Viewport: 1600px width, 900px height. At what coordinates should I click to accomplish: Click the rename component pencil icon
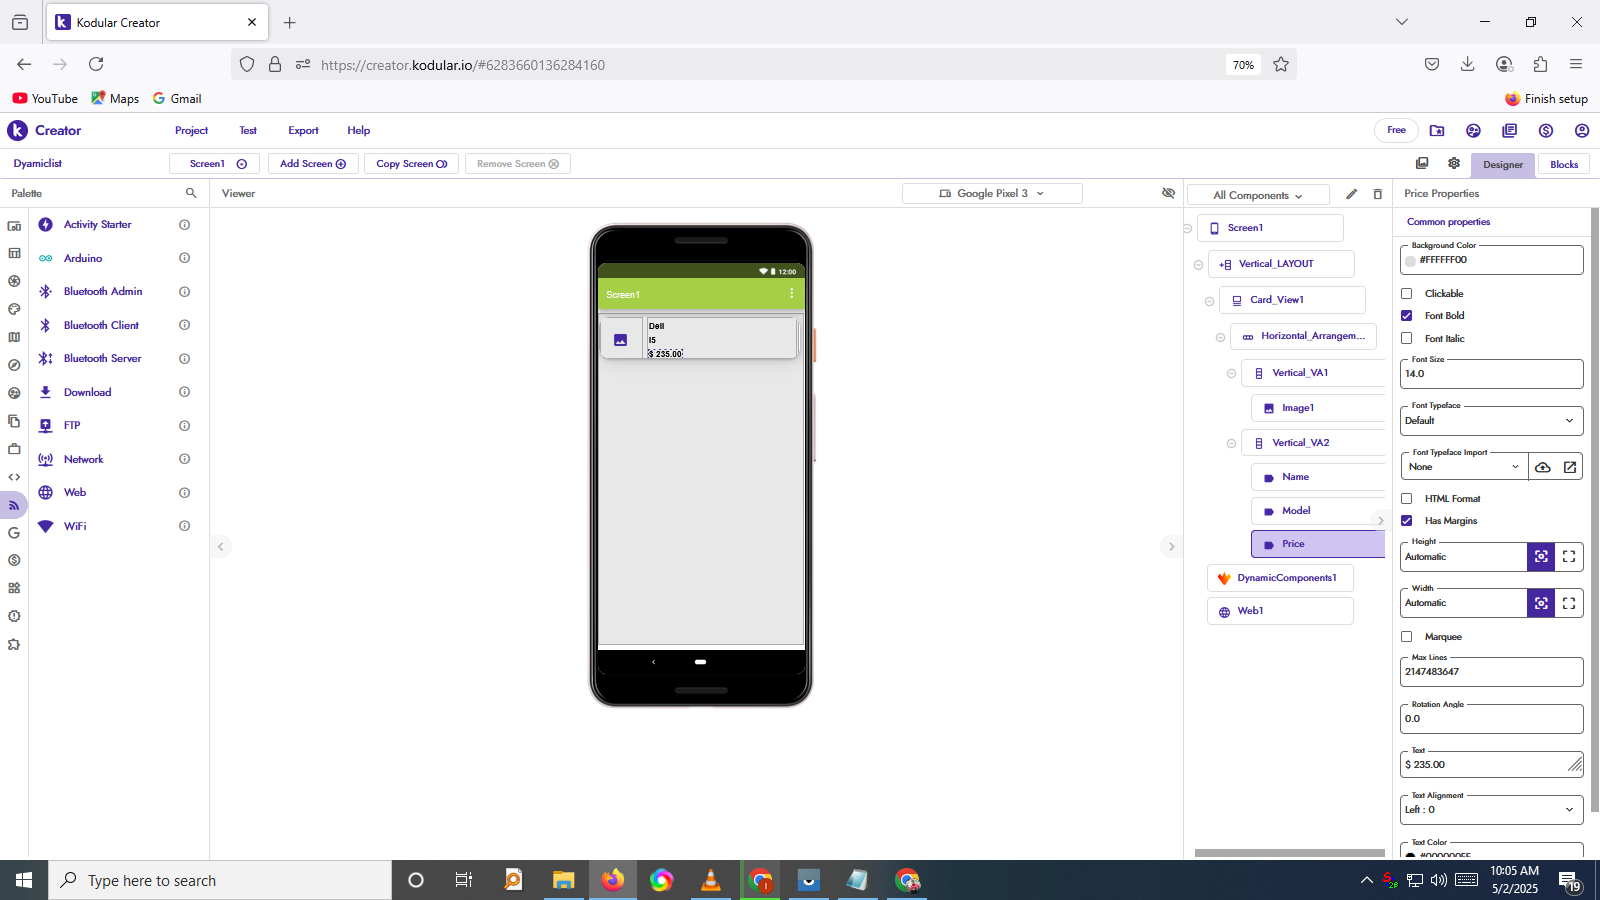pos(1351,194)
